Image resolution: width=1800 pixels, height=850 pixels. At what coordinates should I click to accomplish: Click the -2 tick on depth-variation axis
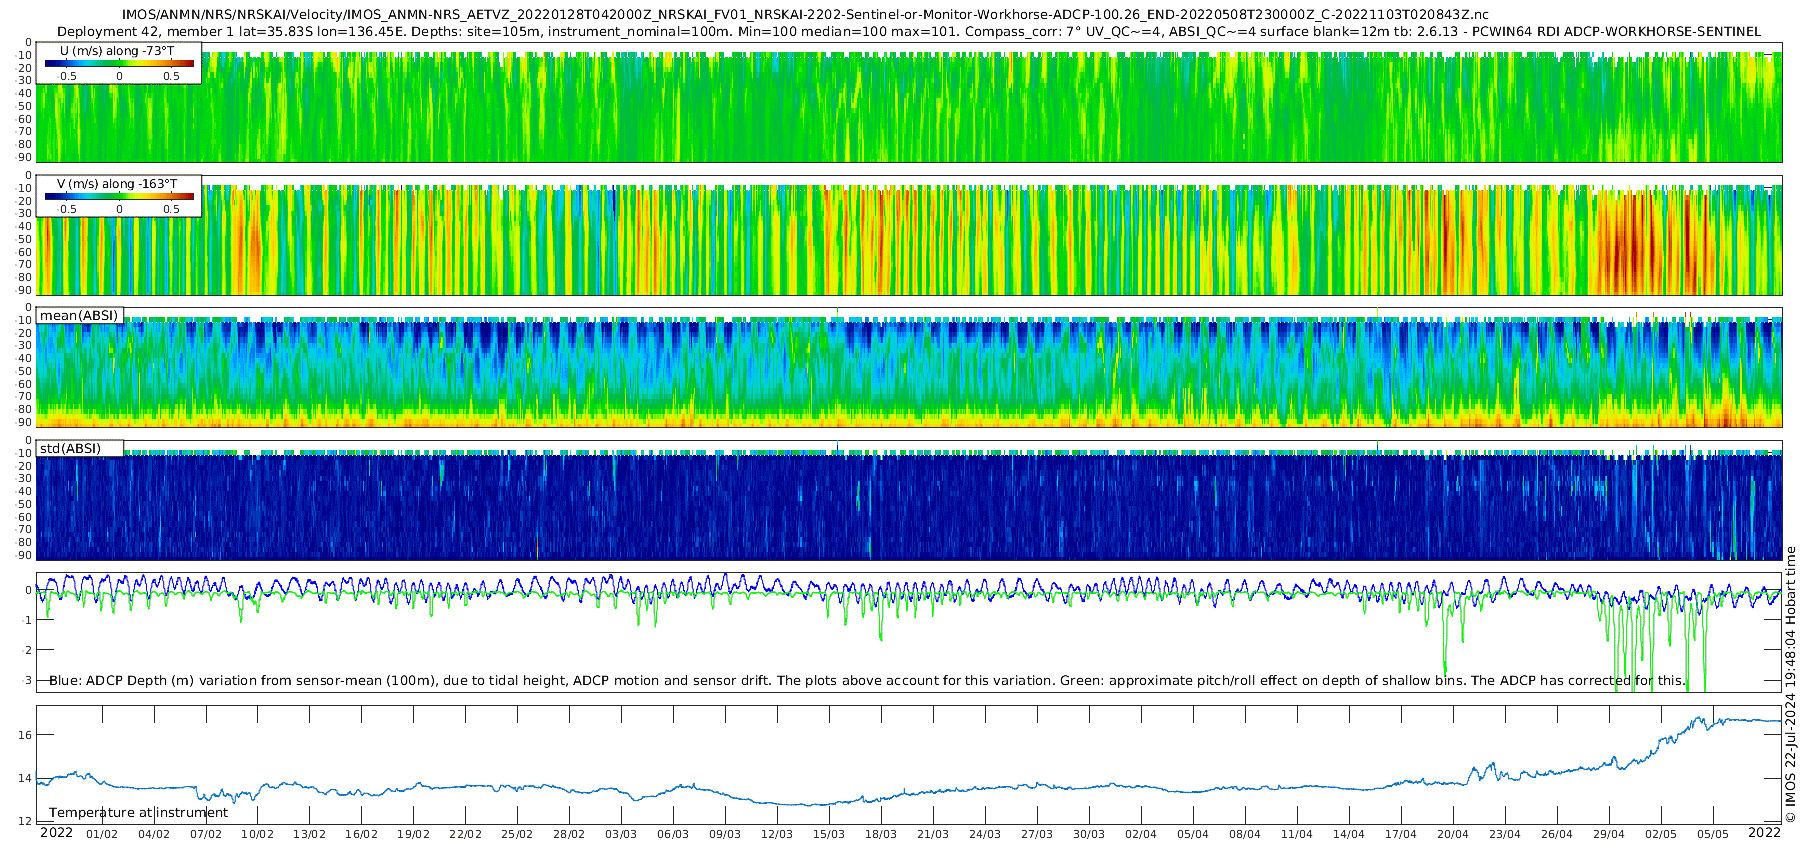tap(27, 650)
